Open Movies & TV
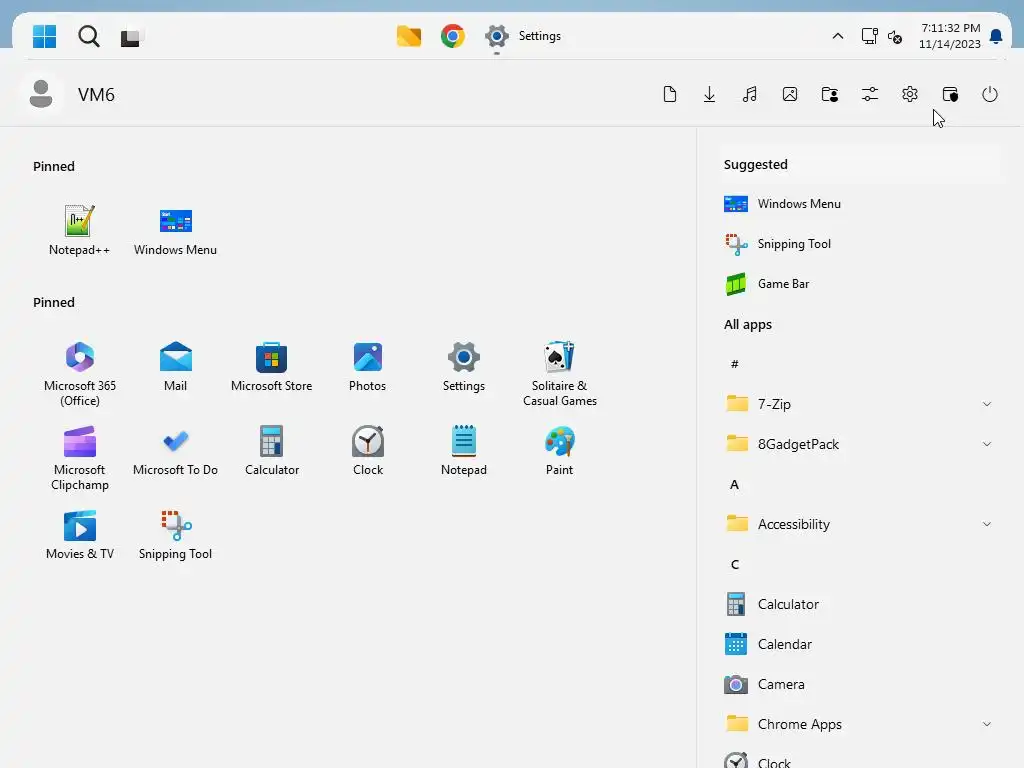The image size is (1024, 768). click(80, 535)
